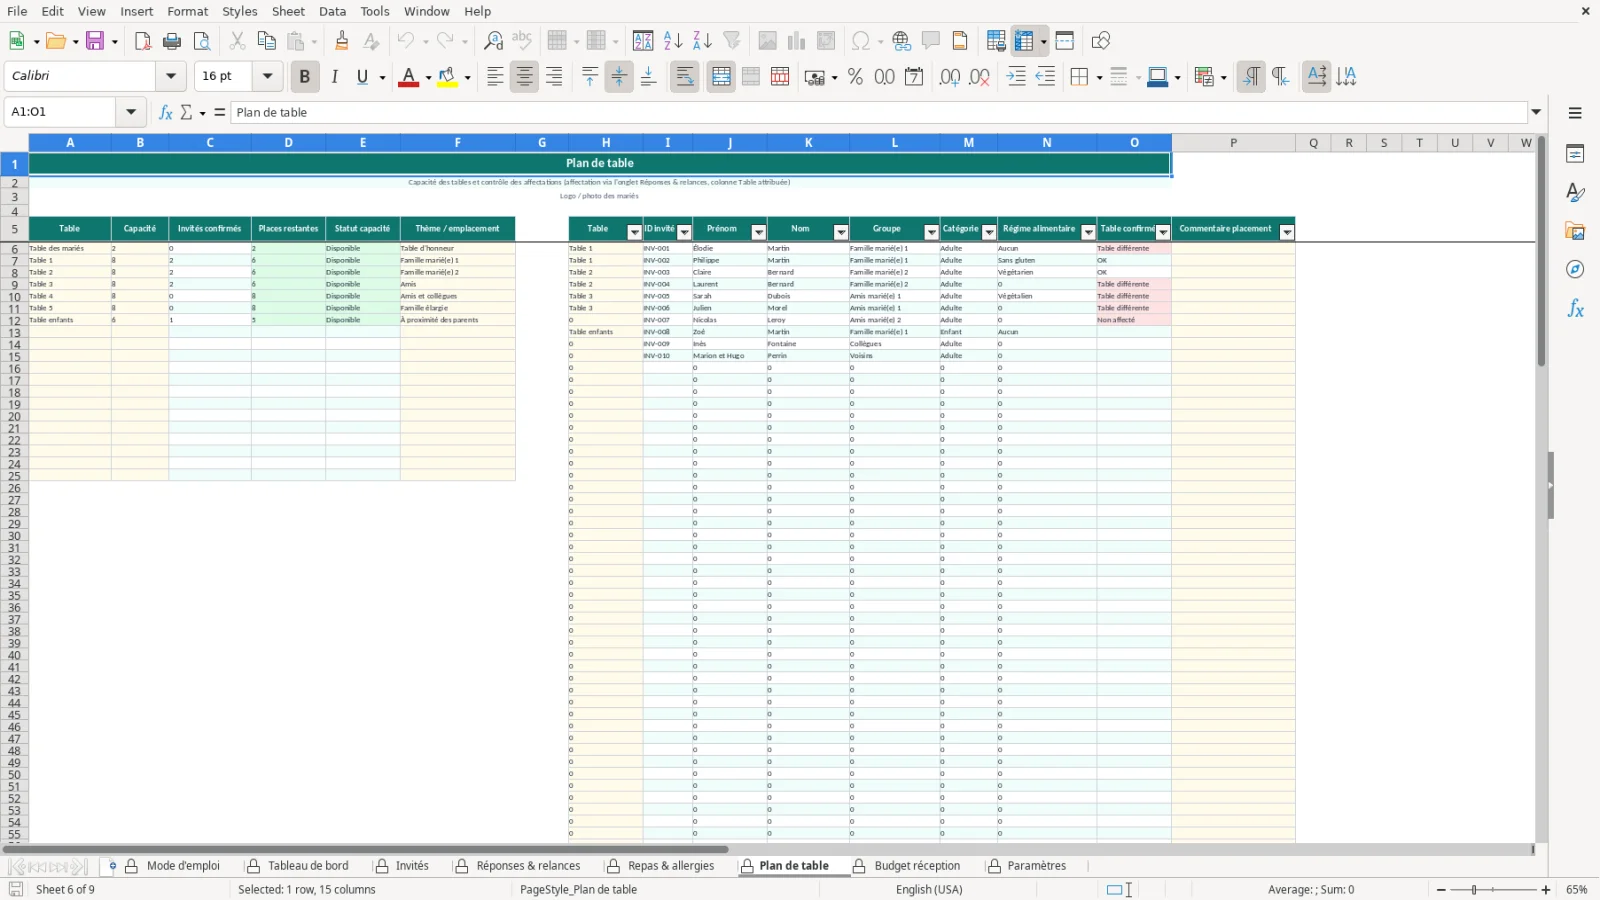This screenshot has height=900, width=1600.
Task: Copy selection with the Copy icon
Action: point(266,41)
